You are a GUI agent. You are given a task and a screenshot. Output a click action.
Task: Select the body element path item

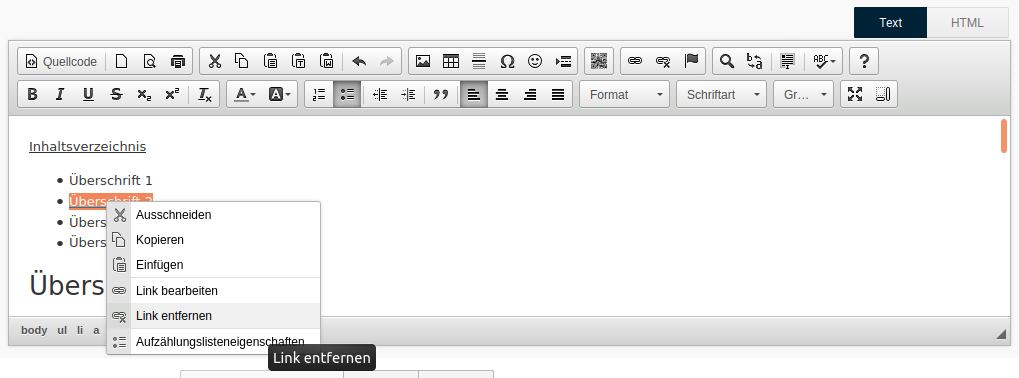click(x=34, y=331)
